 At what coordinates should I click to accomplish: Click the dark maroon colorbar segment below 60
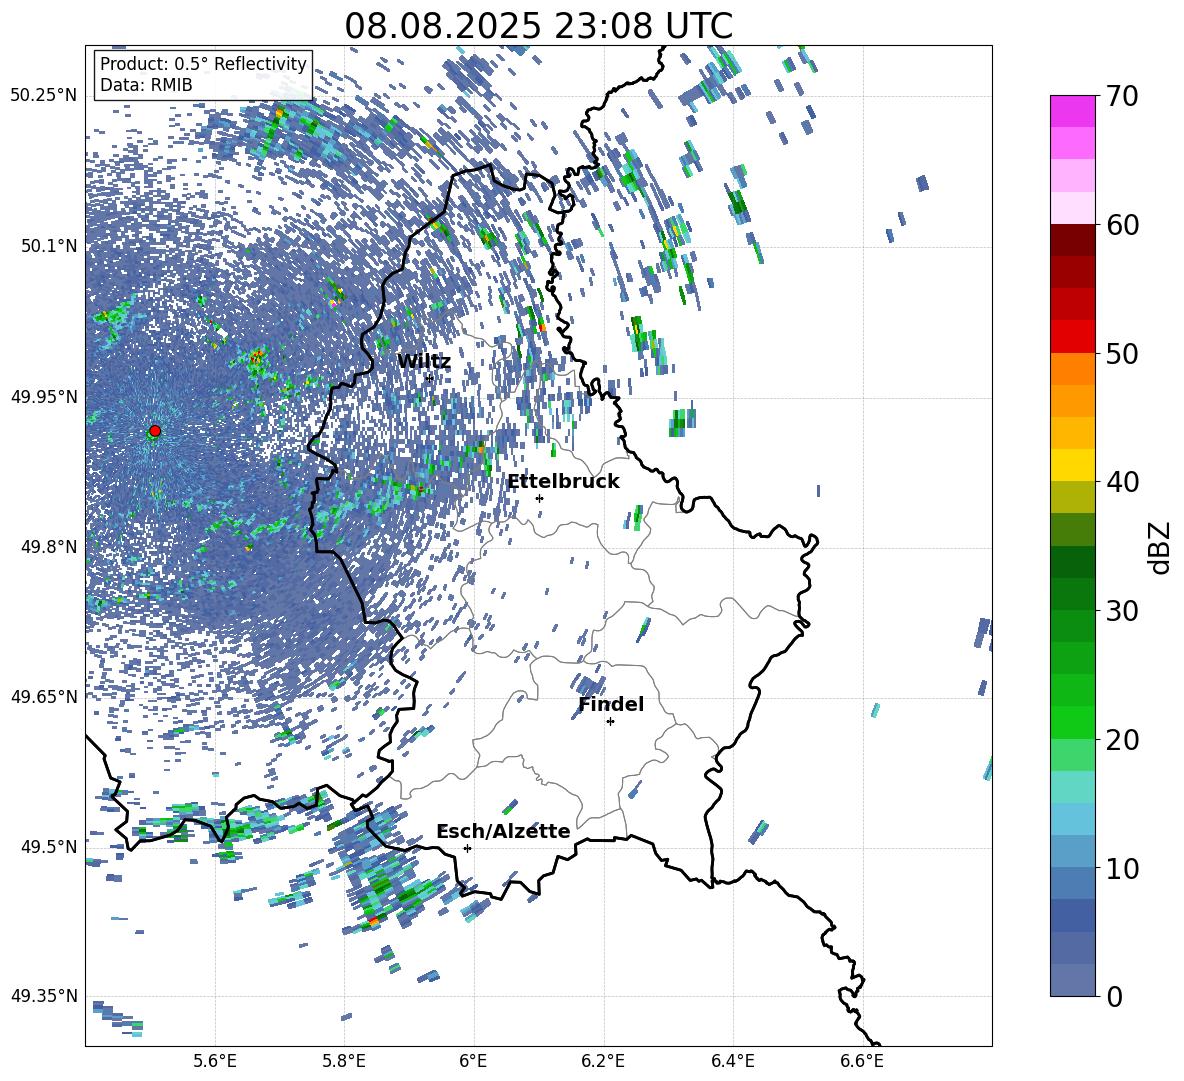1072,240
